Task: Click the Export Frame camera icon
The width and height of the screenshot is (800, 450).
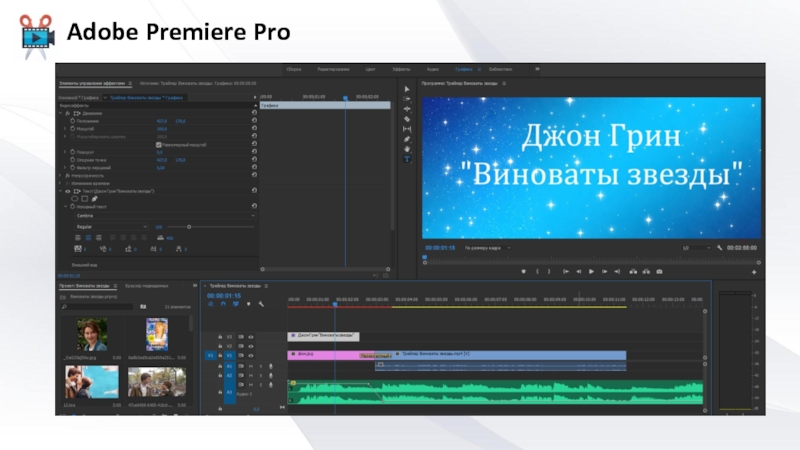Action: 659,271
